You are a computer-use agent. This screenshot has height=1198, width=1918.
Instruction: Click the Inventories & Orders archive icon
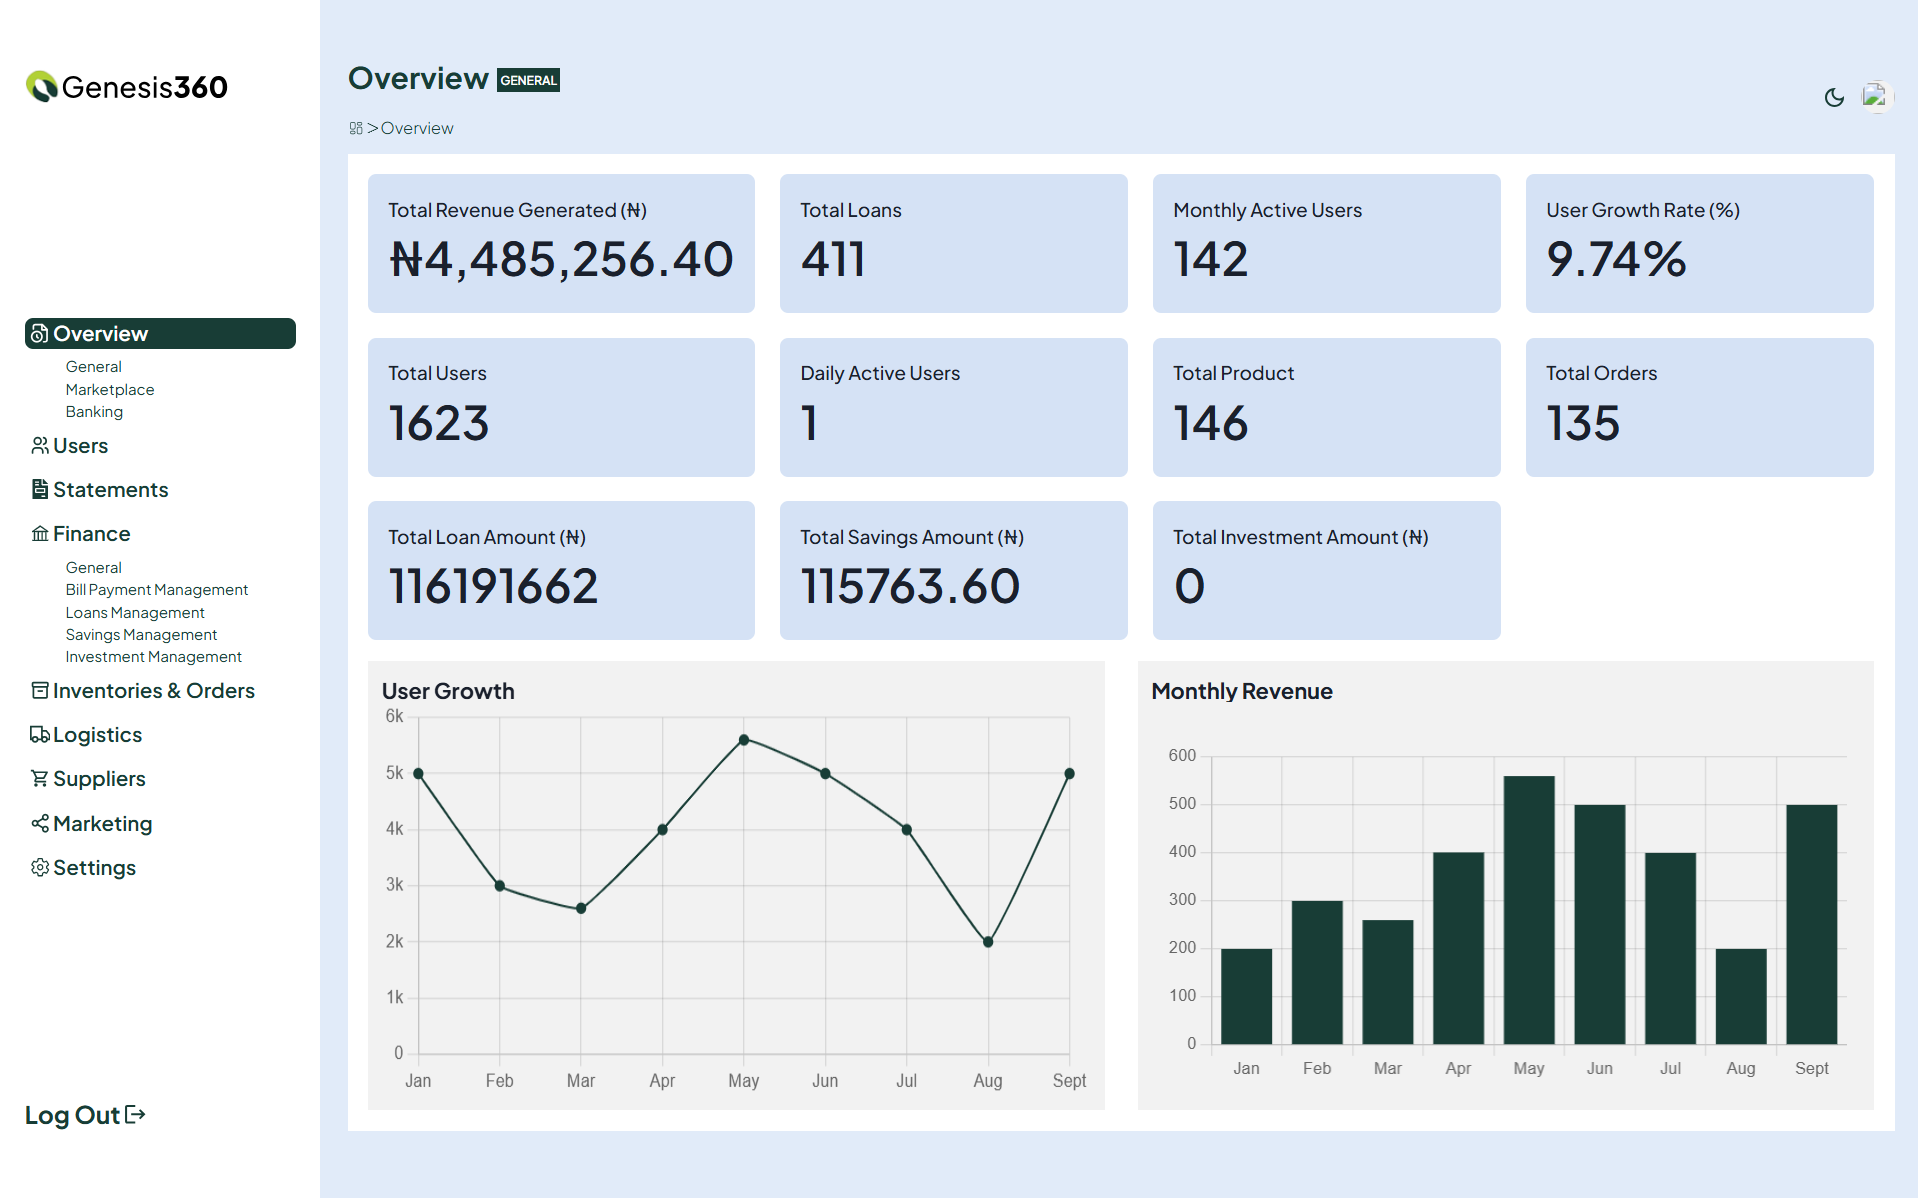tap(40, 691)
